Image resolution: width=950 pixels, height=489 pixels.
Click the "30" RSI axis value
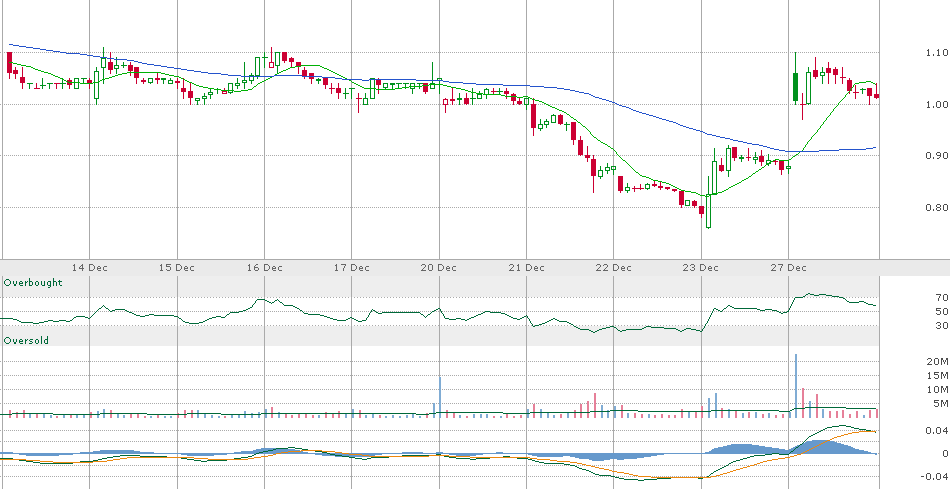pos(942,325)
